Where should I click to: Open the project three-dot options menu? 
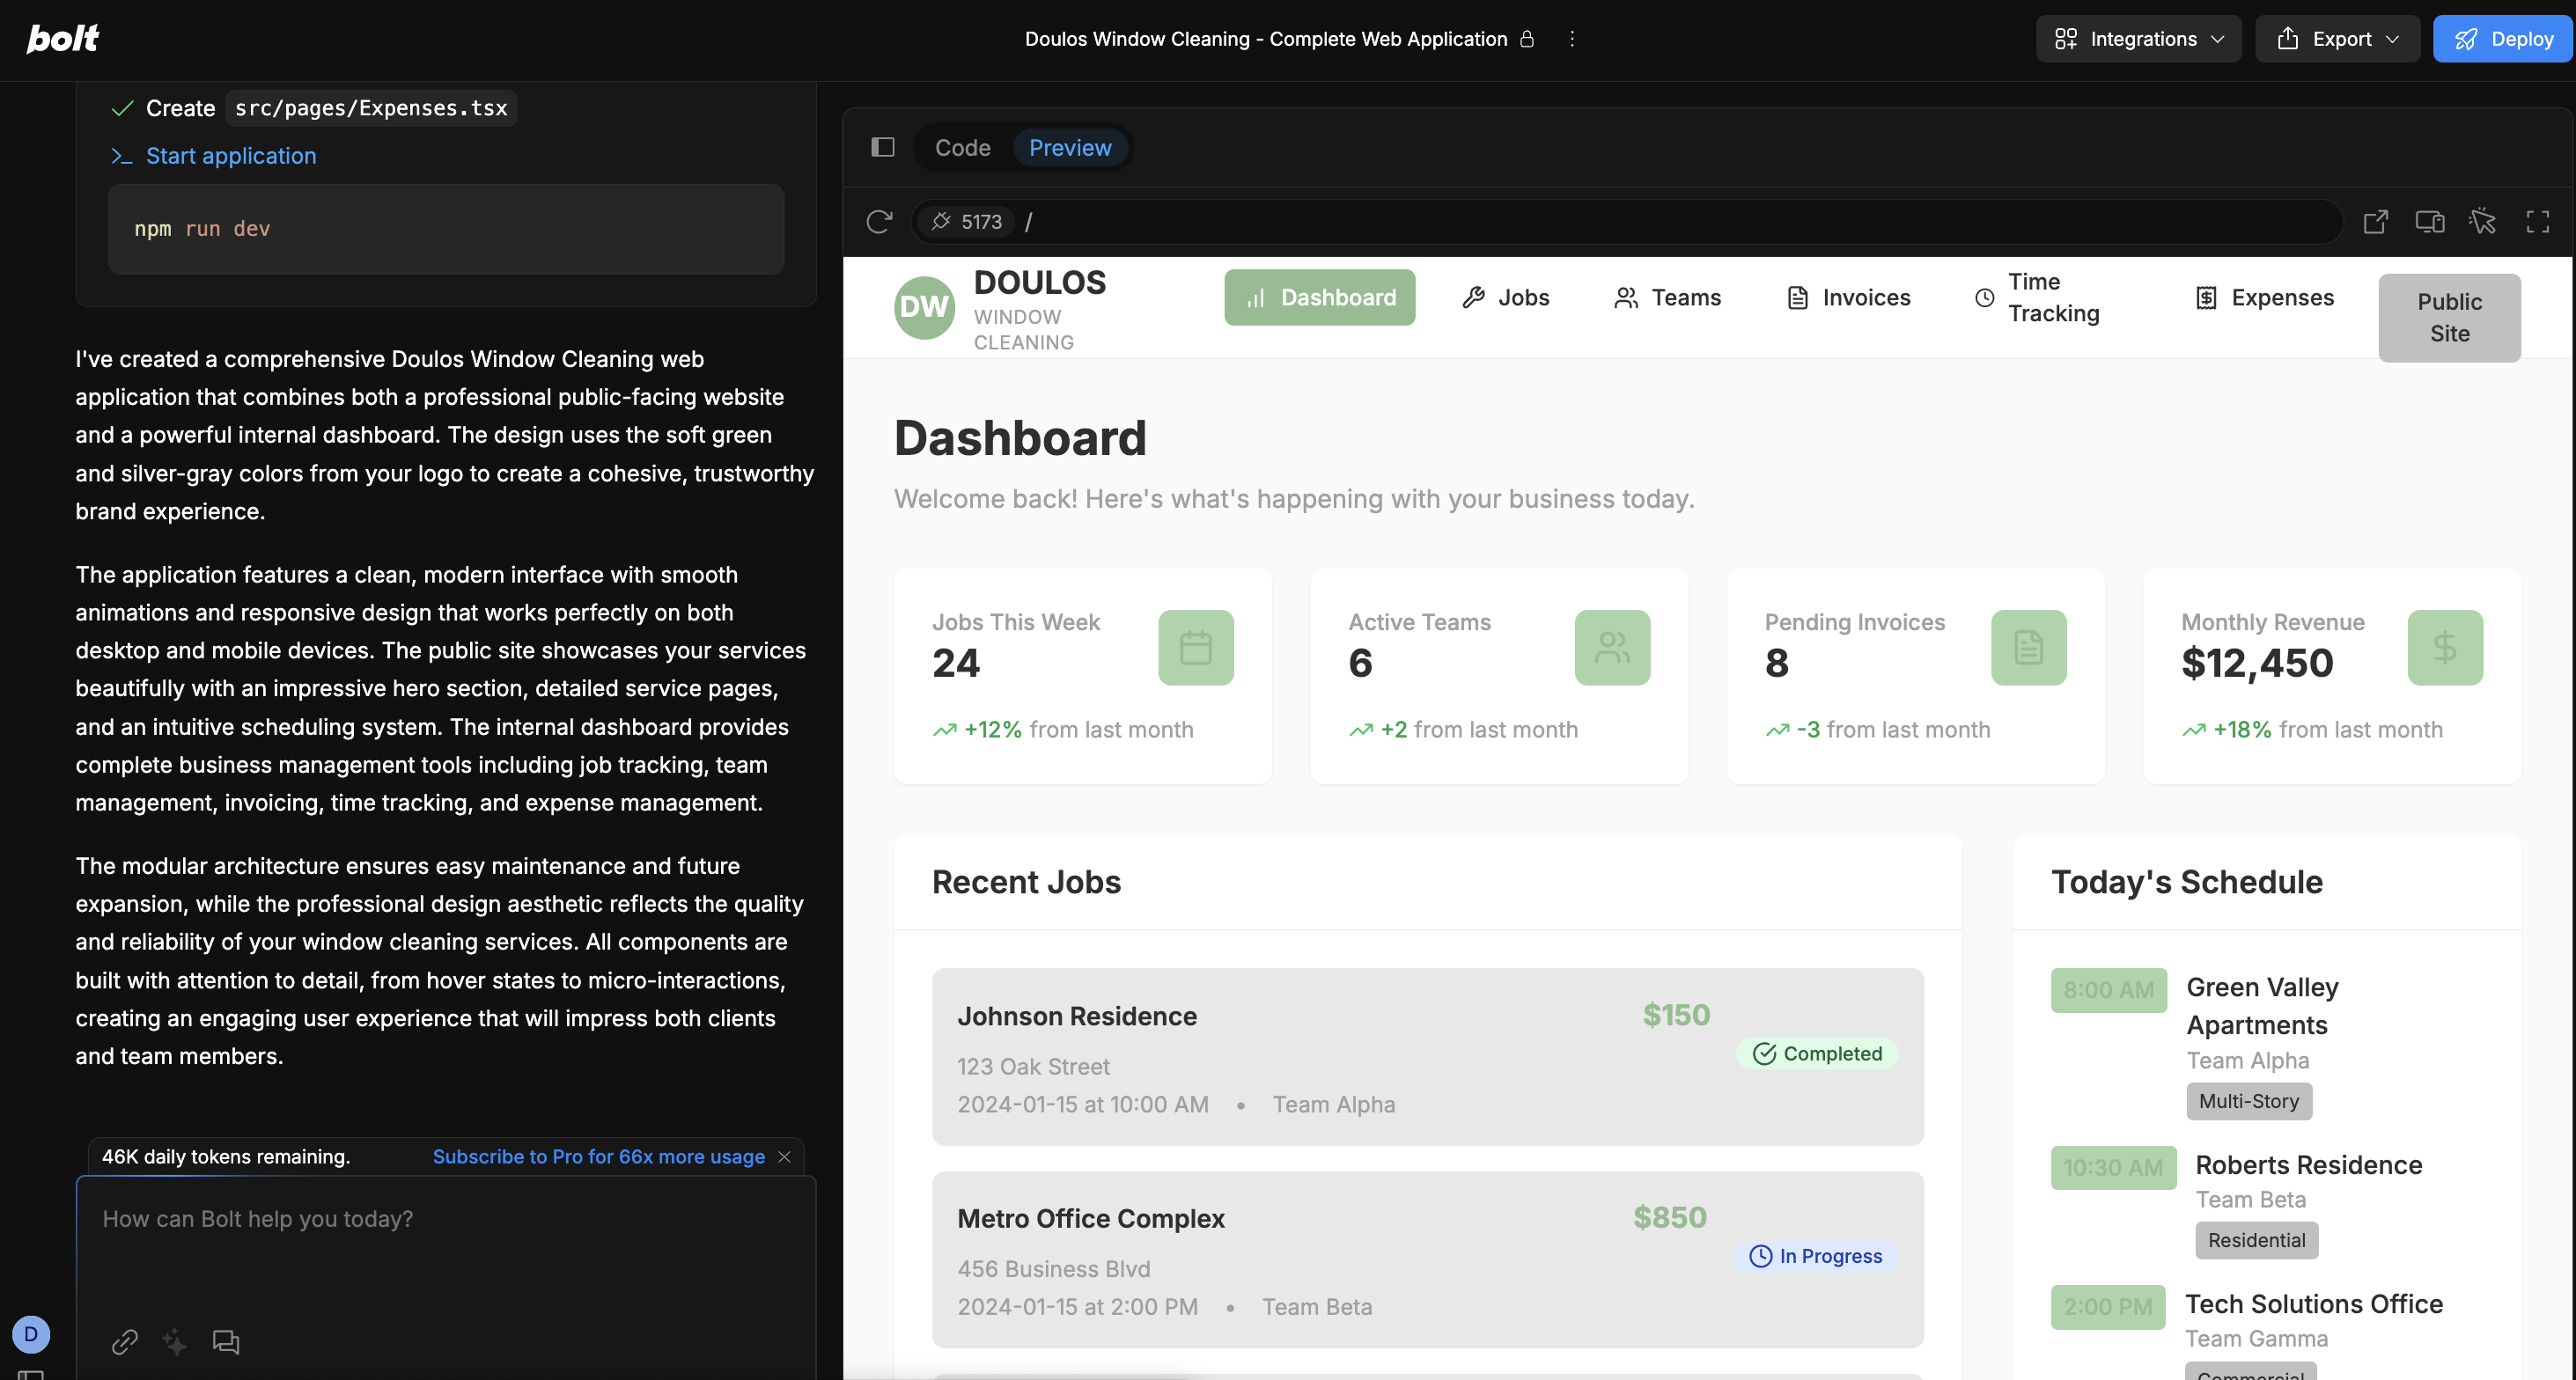[x=1572, y=39]
